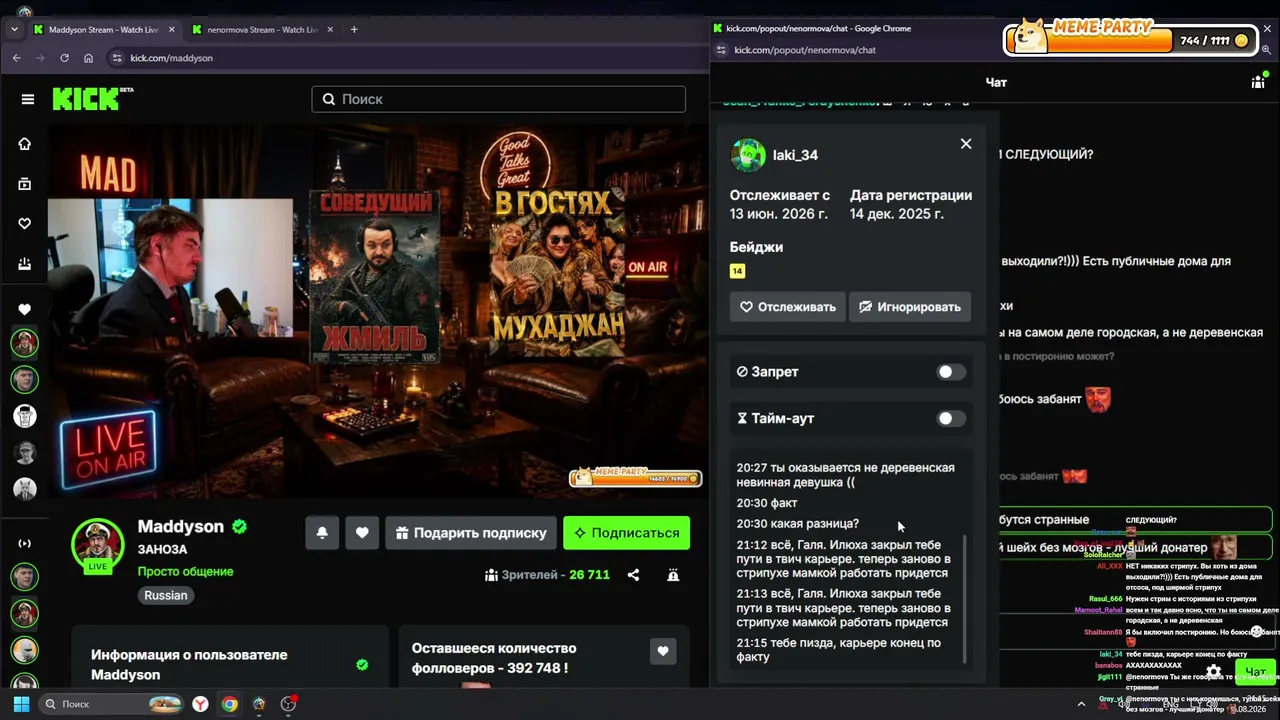Expand the tab search dropdown in Chrome
This screenshot has width=1280, height=720.
14,30
